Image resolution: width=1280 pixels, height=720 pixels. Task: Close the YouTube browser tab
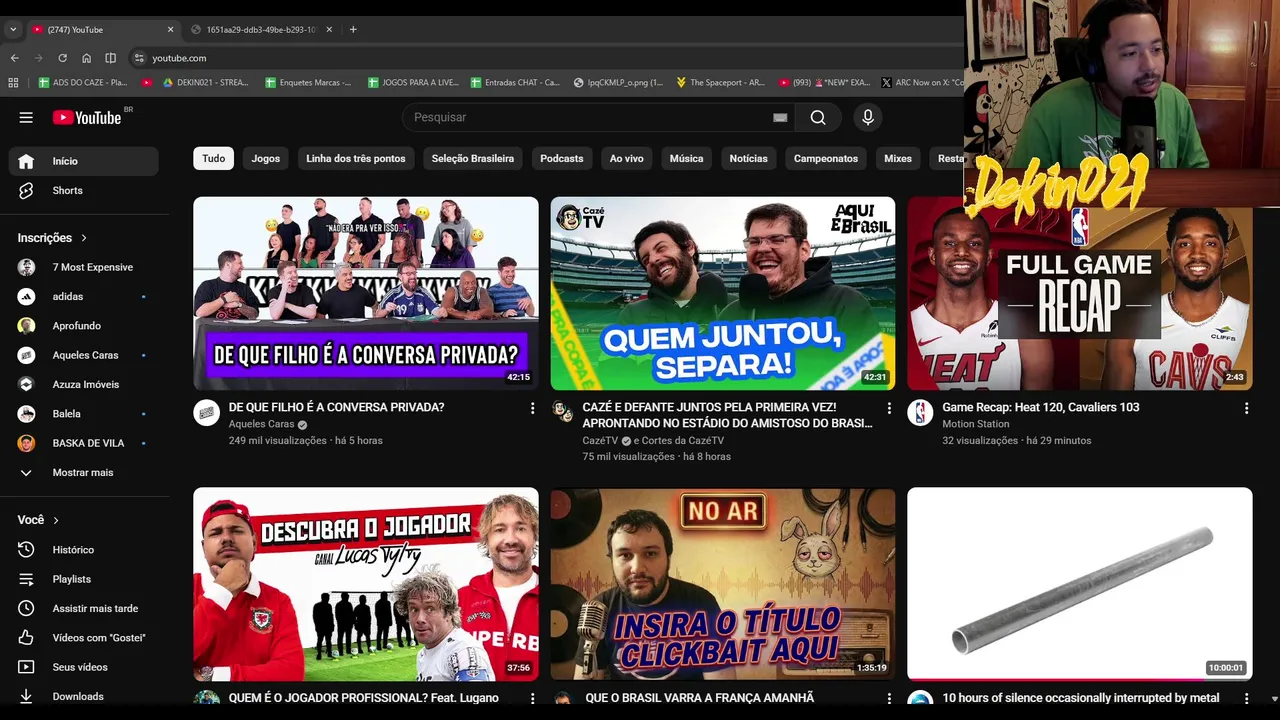click(170, 29)
